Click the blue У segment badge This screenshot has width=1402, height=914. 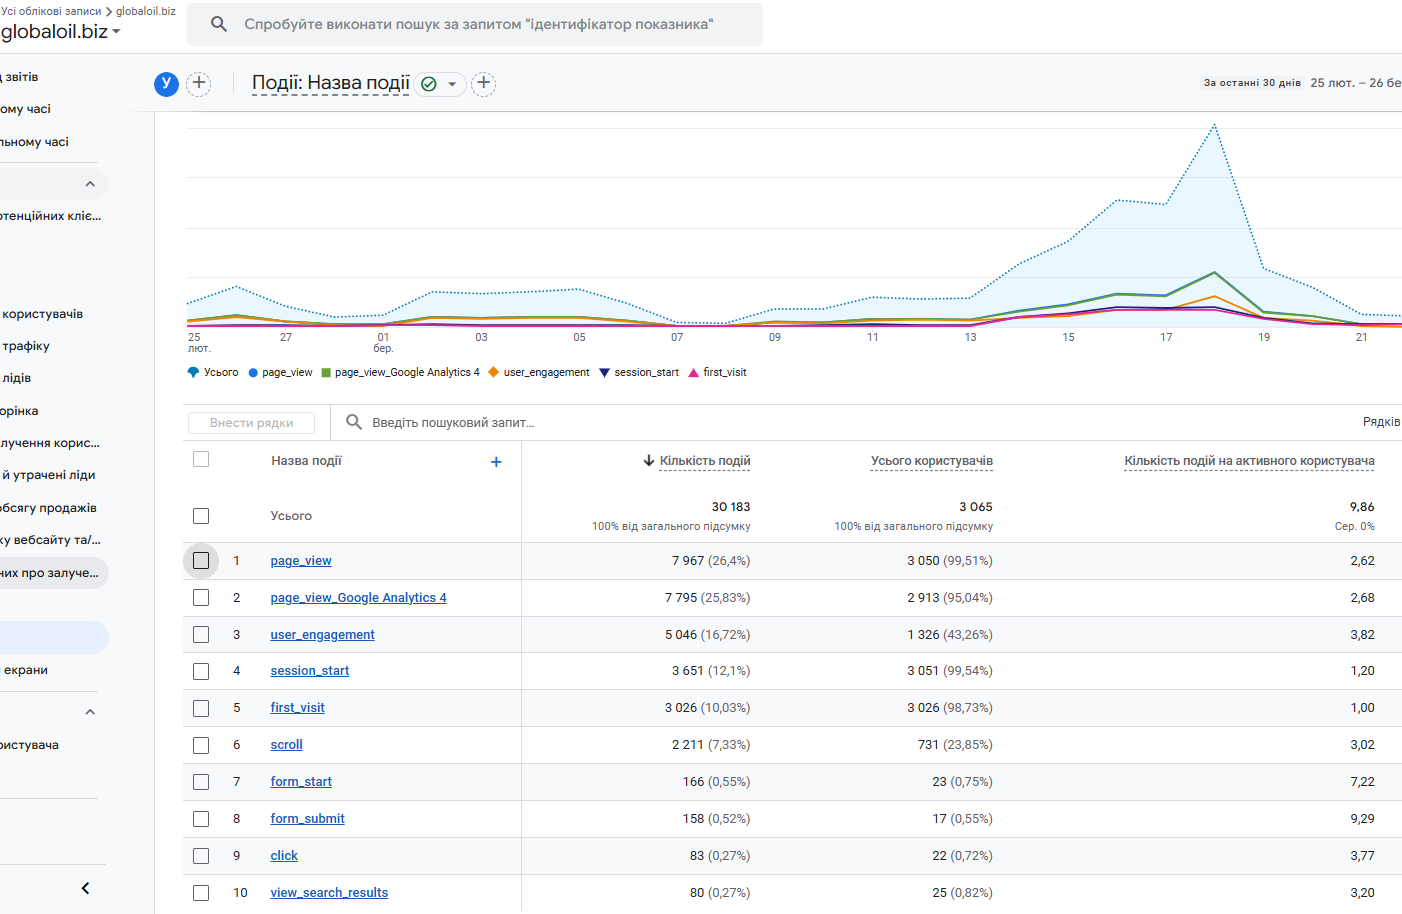[x=166, y=84]
